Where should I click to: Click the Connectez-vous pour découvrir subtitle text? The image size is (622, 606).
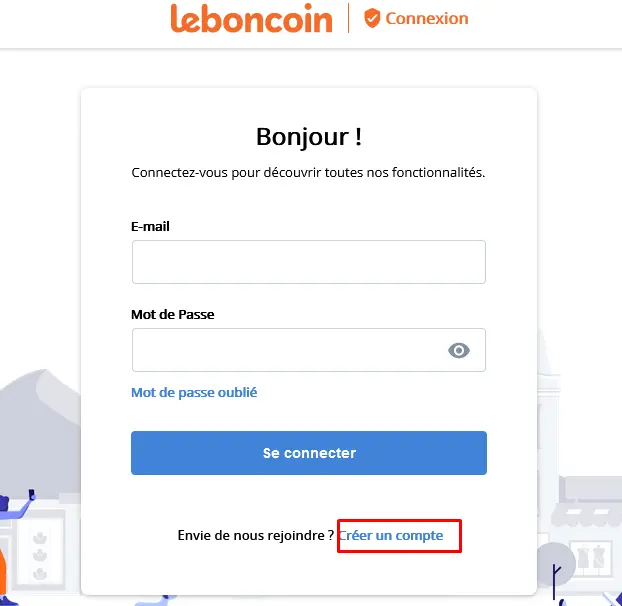[308, 173]
